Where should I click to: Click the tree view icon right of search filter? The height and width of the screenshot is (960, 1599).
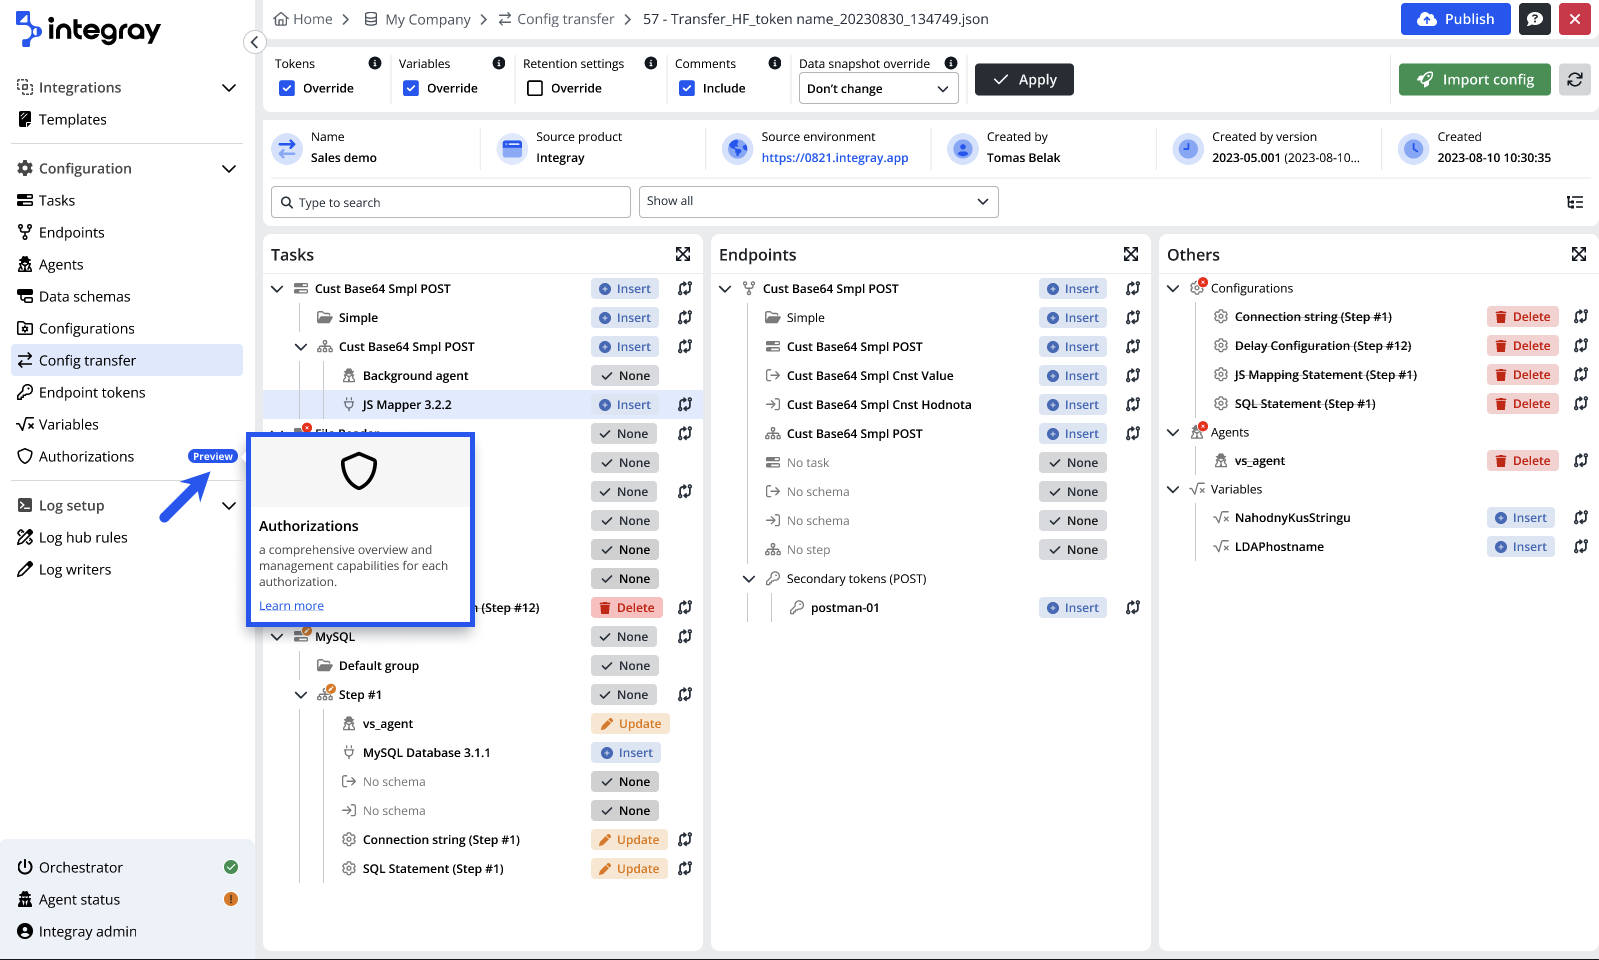pyautogui.click(x=1575, y=202)
